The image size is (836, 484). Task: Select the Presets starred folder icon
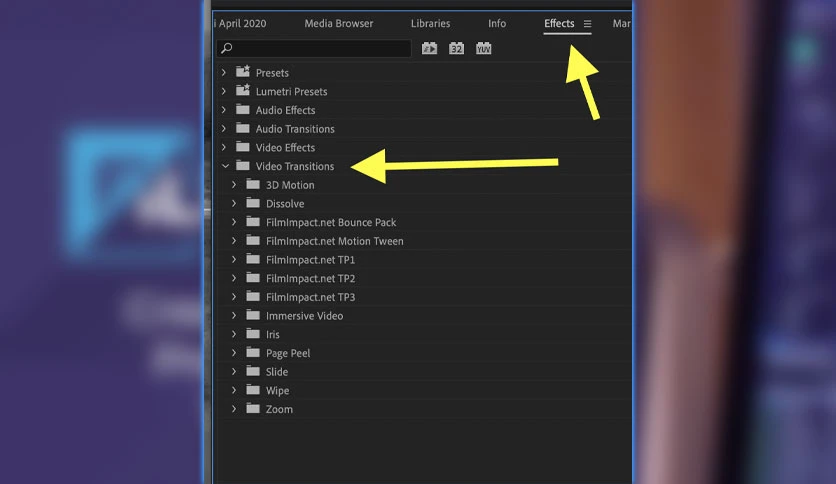(243, 71)
